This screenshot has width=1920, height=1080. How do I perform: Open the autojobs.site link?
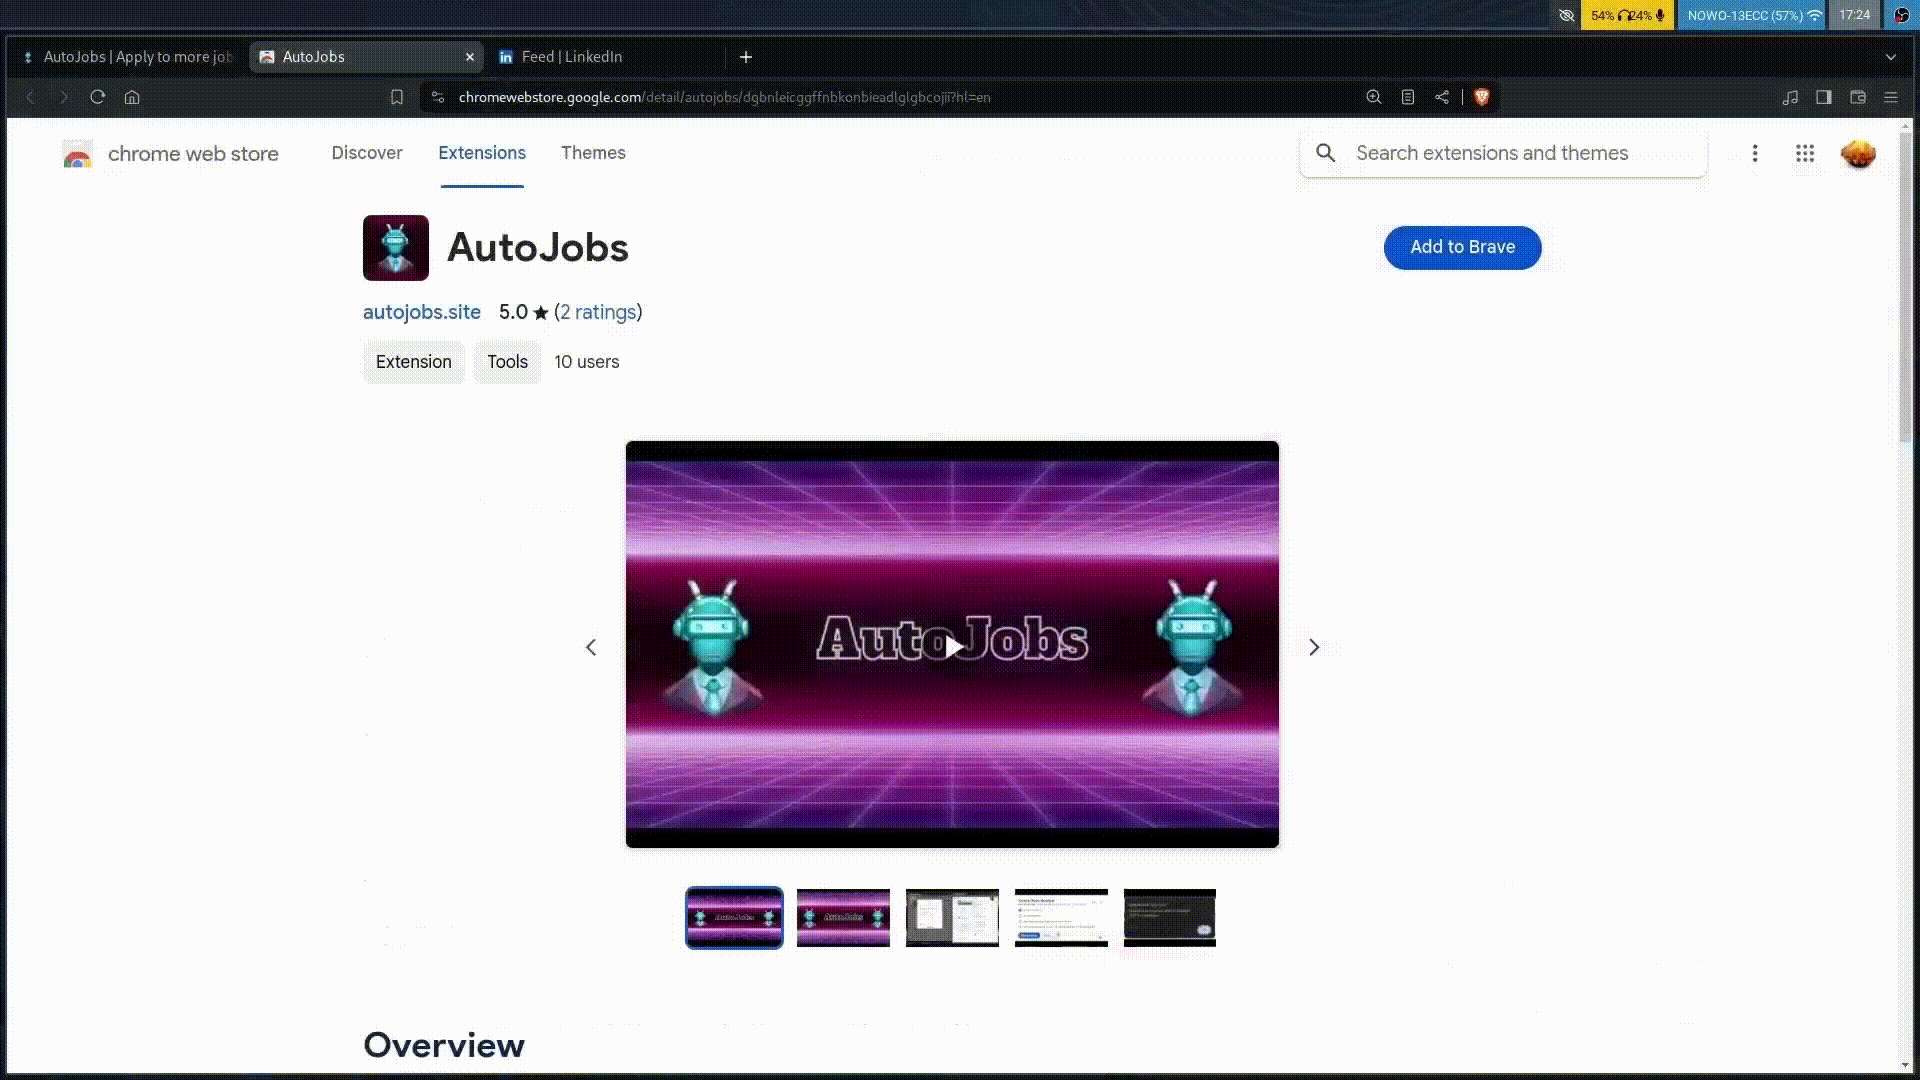(421, 312)
